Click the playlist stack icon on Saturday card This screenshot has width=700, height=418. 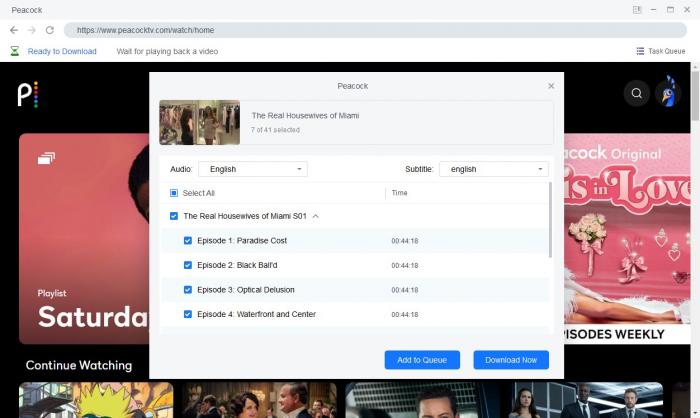pyautogui.click(x=46, y=158)
